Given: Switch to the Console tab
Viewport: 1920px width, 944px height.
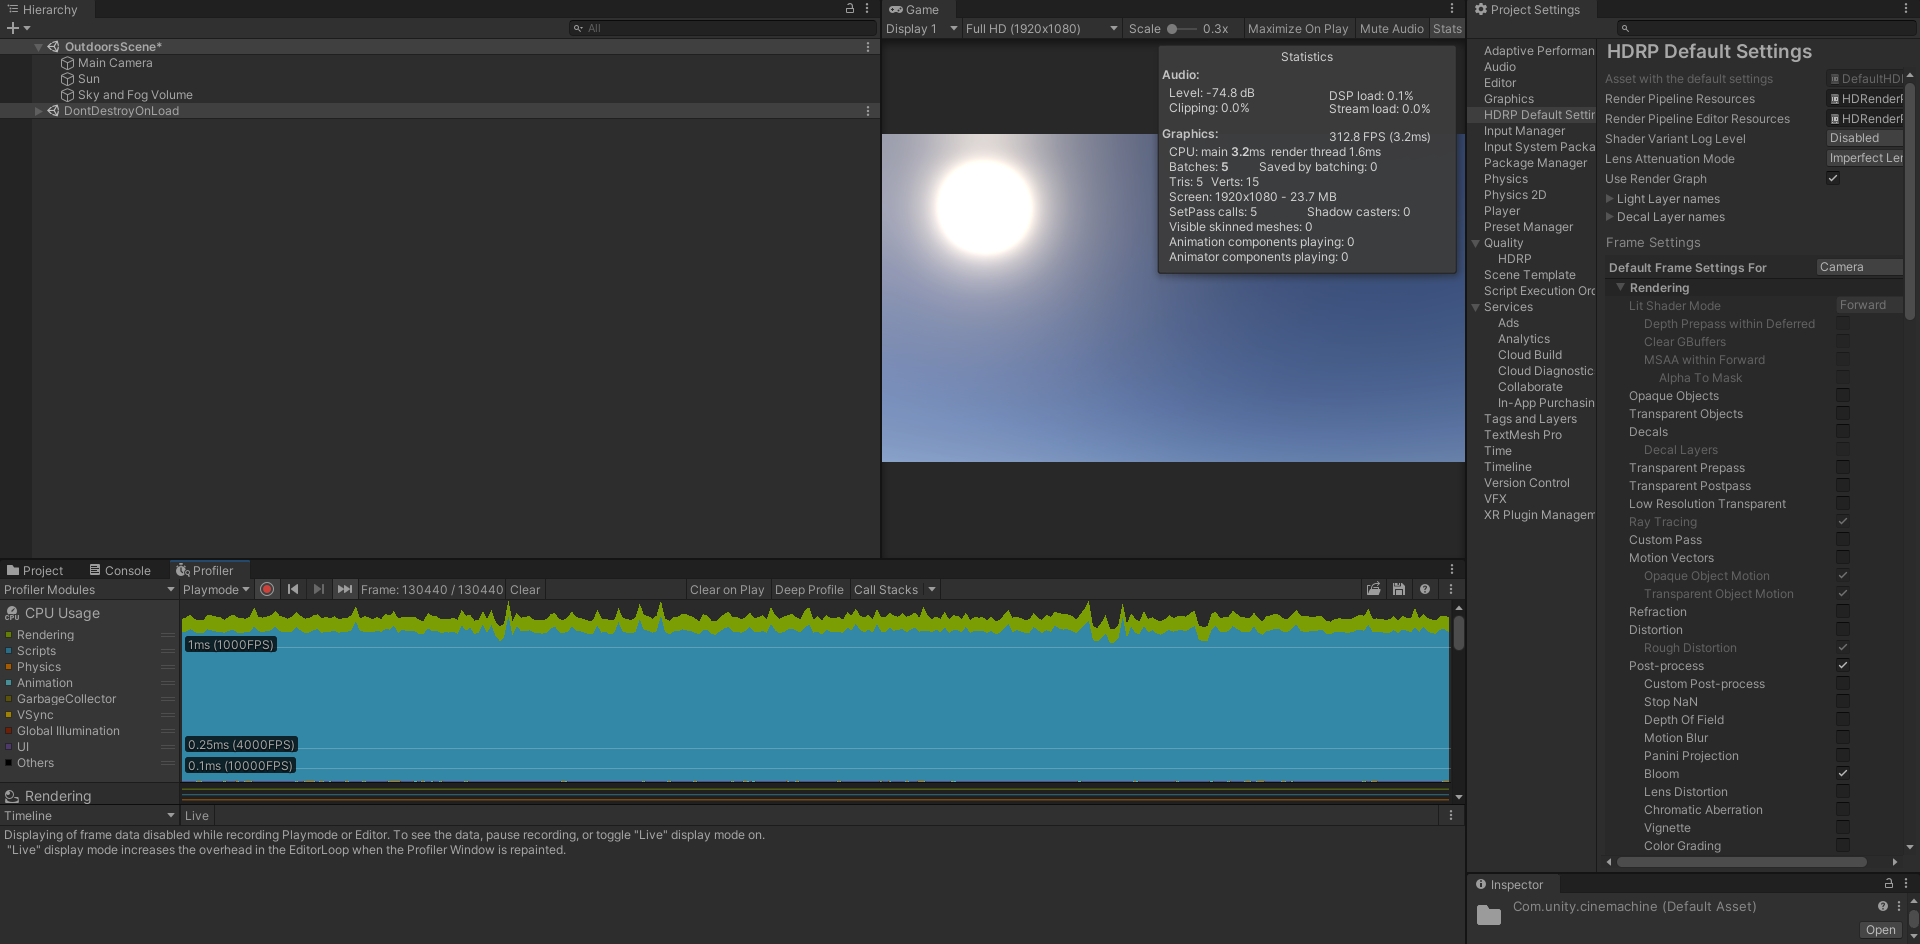Looking at the screenshot, I should (x=121, y=570).
